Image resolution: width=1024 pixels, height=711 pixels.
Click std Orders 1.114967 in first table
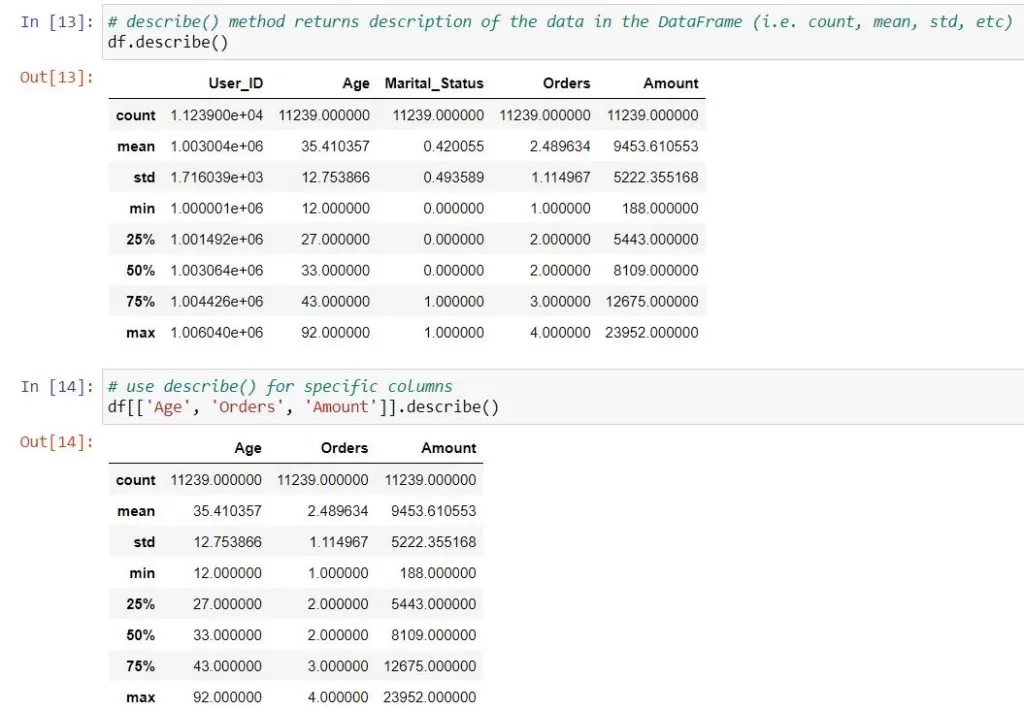click(560, 178)
